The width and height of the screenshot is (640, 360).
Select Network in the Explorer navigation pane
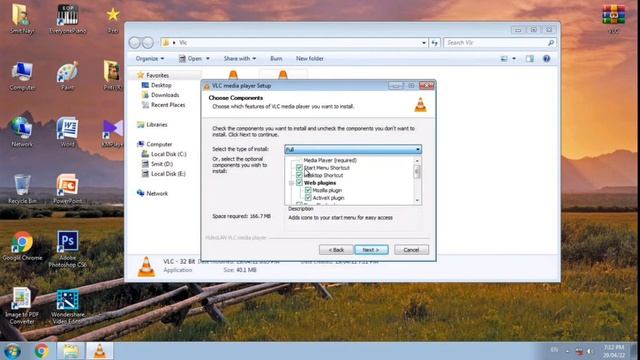click(157, 193)
